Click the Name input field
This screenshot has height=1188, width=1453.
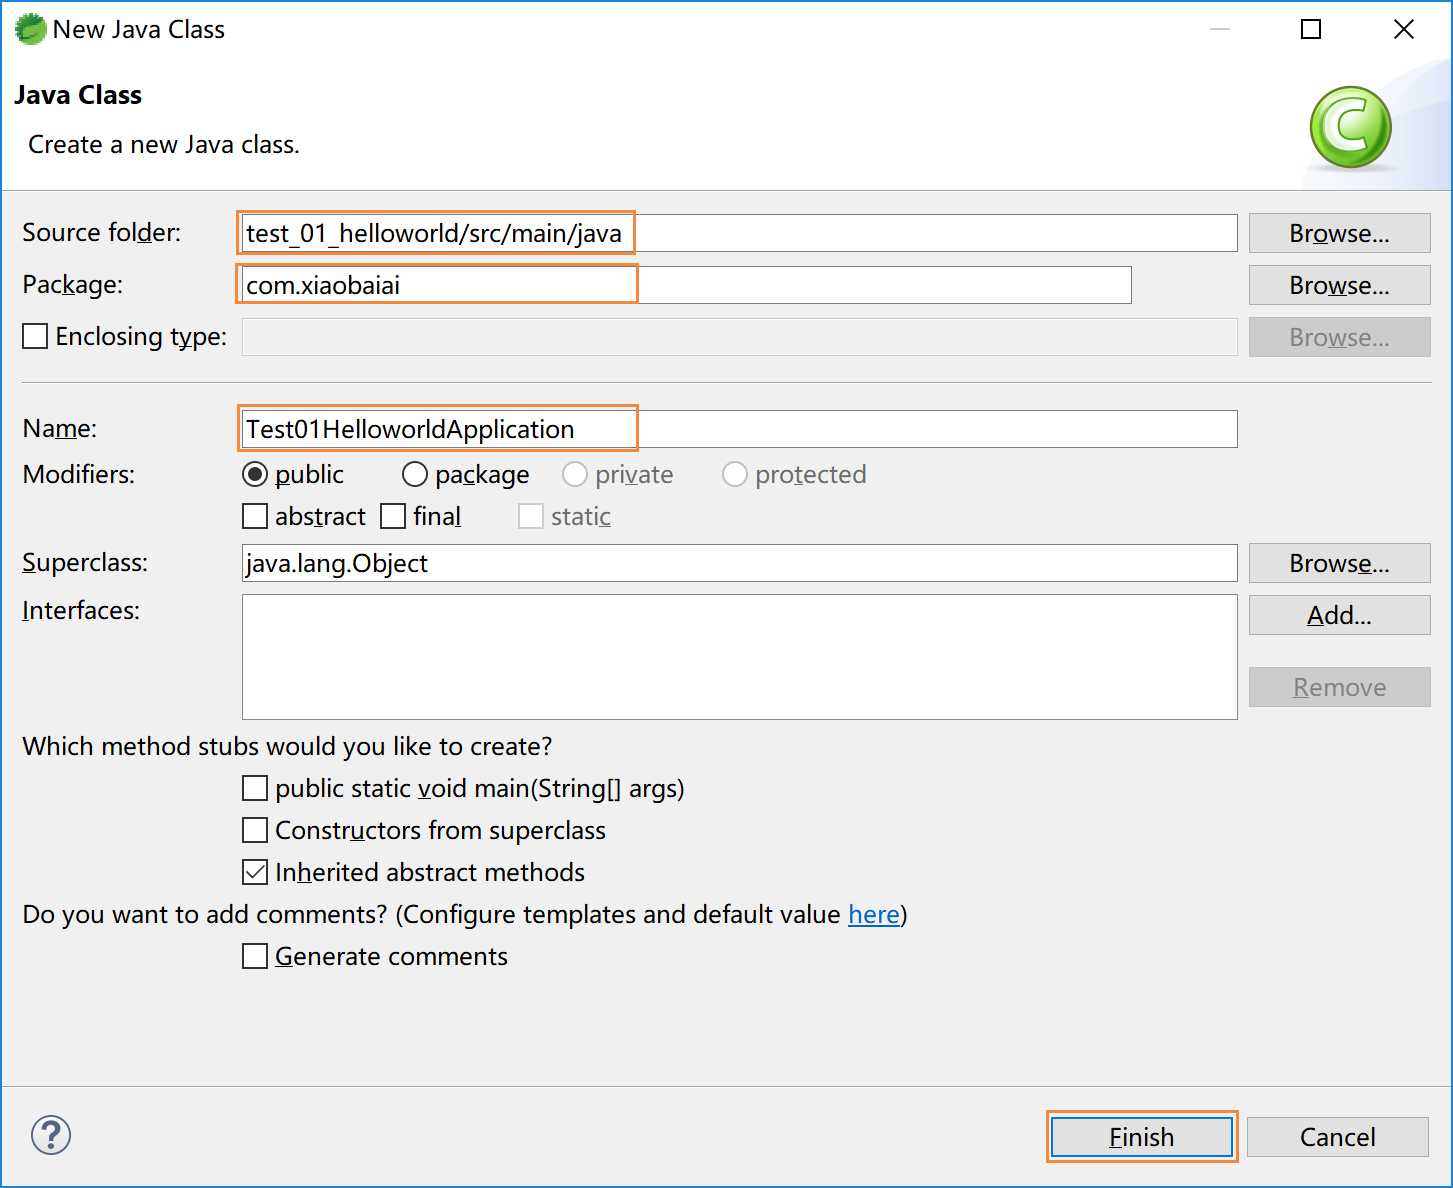pyautogui.click(x=739, y=429)
